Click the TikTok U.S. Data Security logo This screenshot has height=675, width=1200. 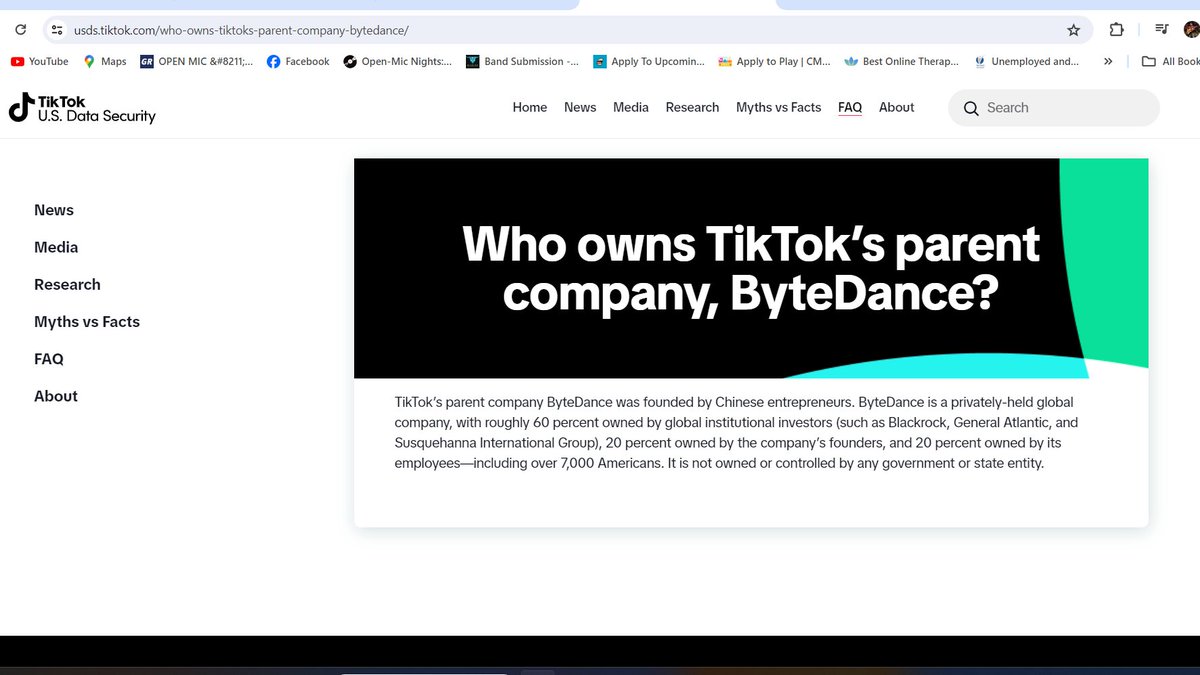point(82,108)
